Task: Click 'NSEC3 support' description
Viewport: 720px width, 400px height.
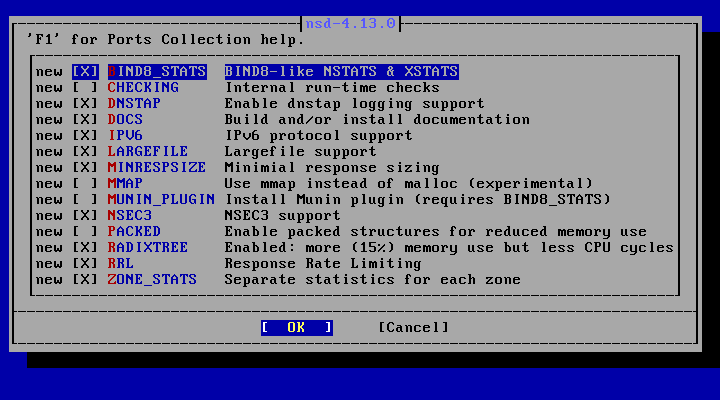Action: (283, 216)
